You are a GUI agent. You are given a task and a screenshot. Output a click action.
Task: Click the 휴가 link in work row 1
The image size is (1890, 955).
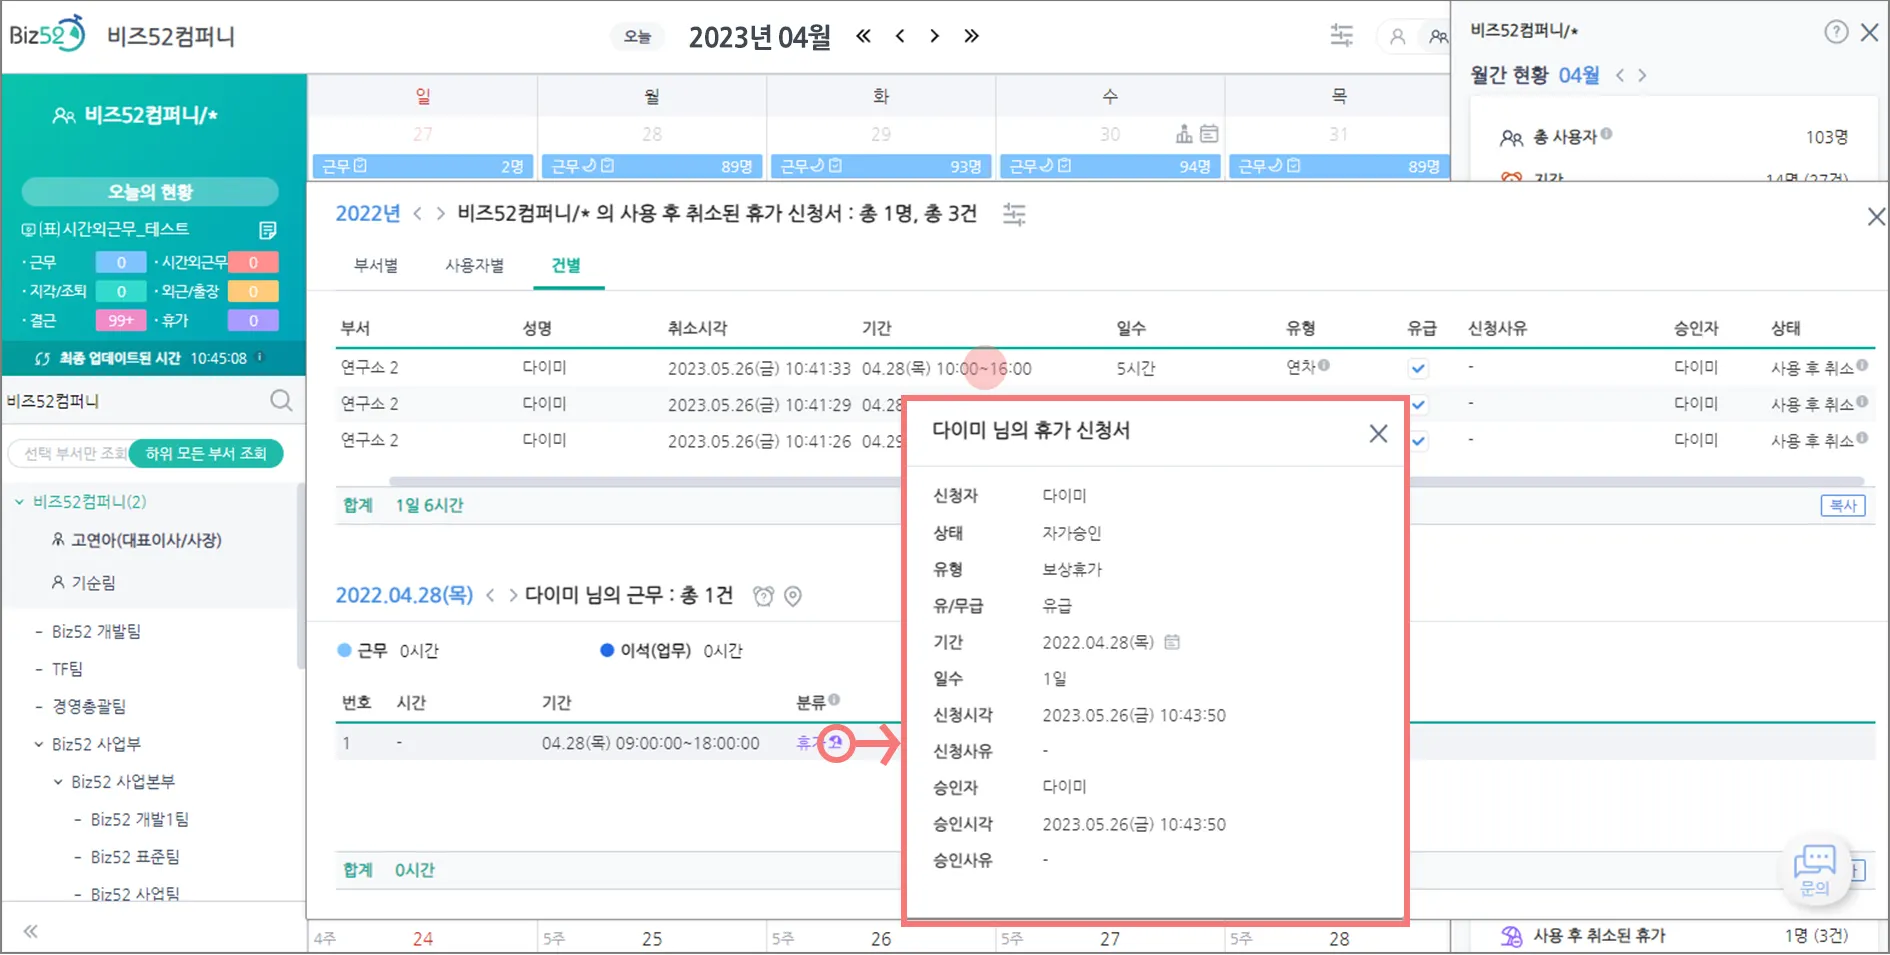[809, 743]
